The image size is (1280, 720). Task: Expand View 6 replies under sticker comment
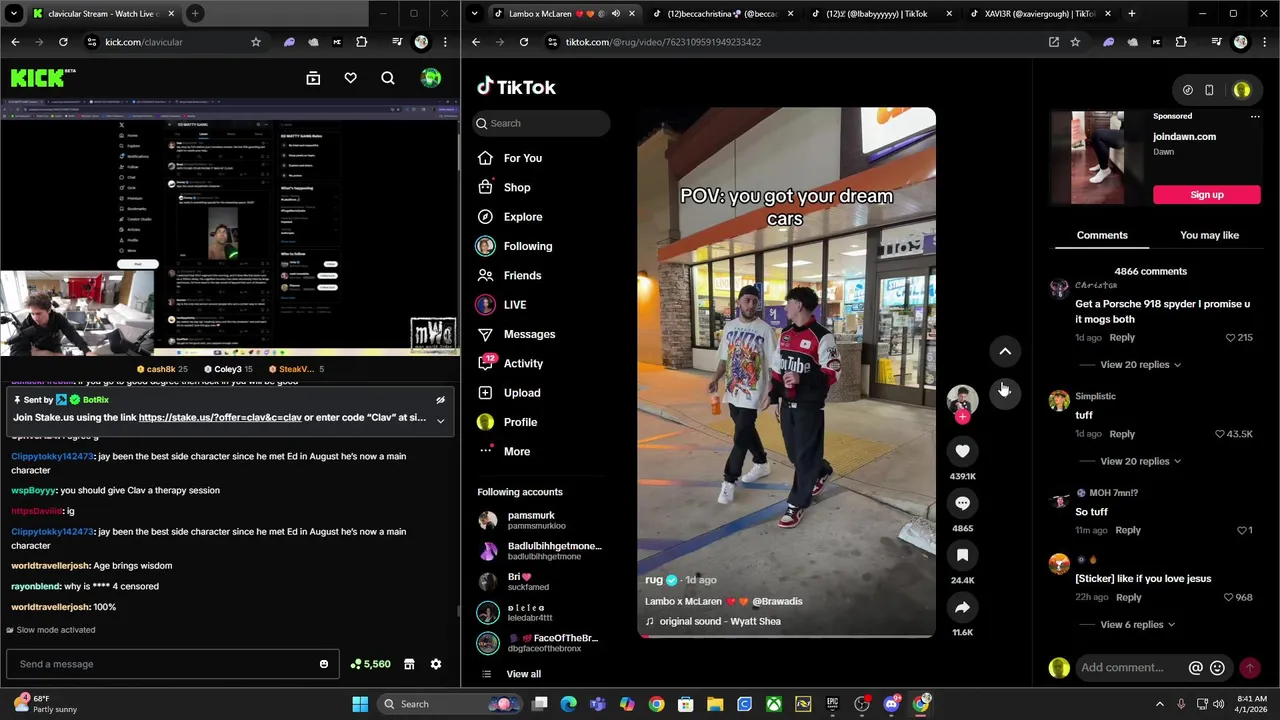tap(1137, 625)
